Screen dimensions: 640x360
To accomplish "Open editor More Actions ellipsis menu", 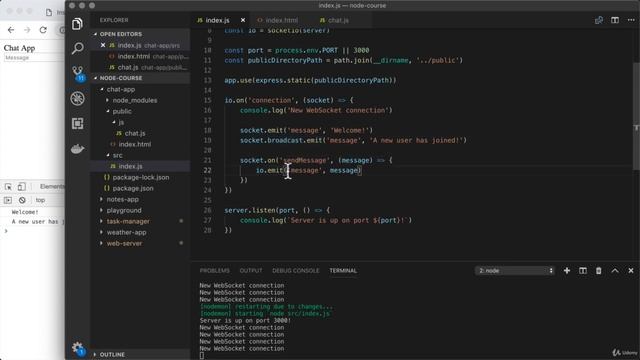I will [x=631, y=20].
